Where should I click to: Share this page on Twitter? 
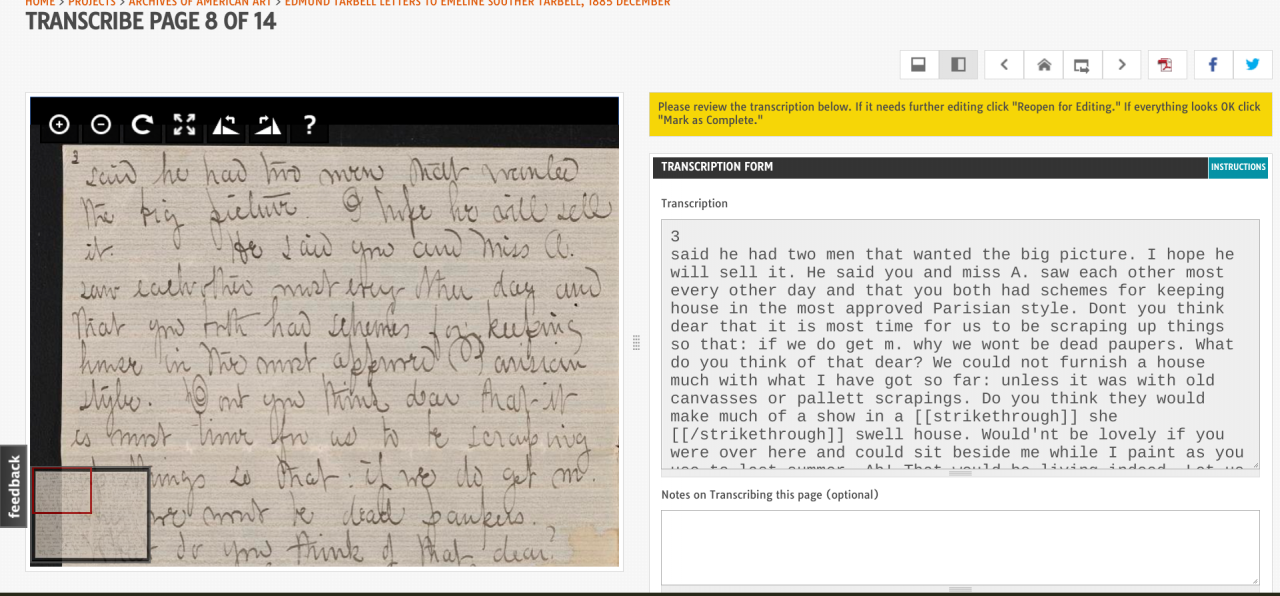[x=1252, y=65]
